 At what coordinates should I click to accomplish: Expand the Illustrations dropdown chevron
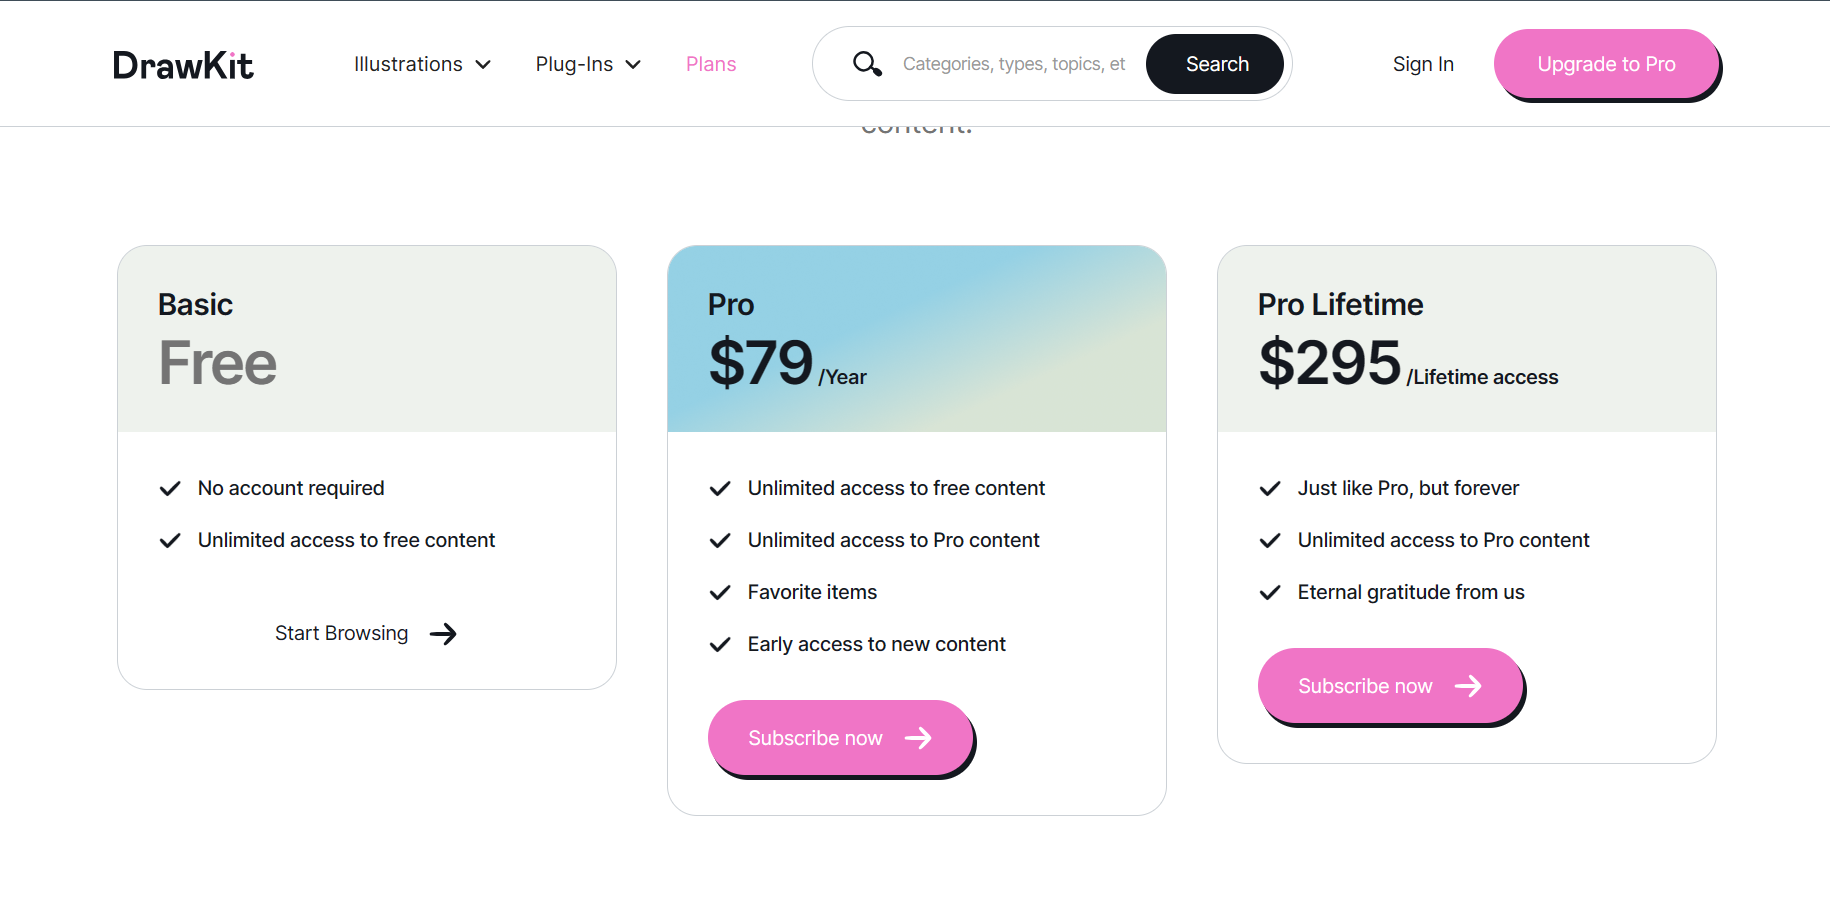pyautogui.click(x=483, y=65)
